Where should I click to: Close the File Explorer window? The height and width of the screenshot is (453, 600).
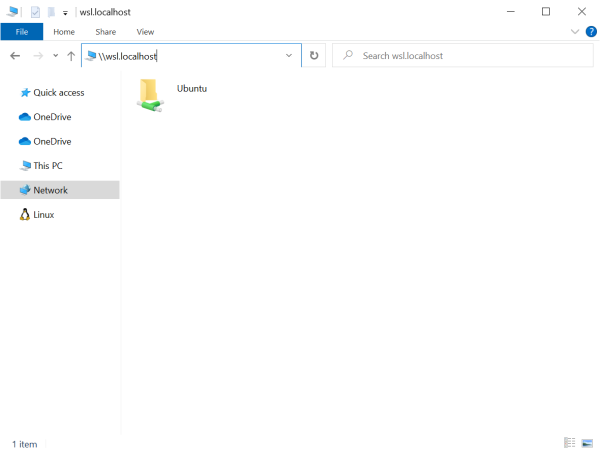click(x=582, y=11)
